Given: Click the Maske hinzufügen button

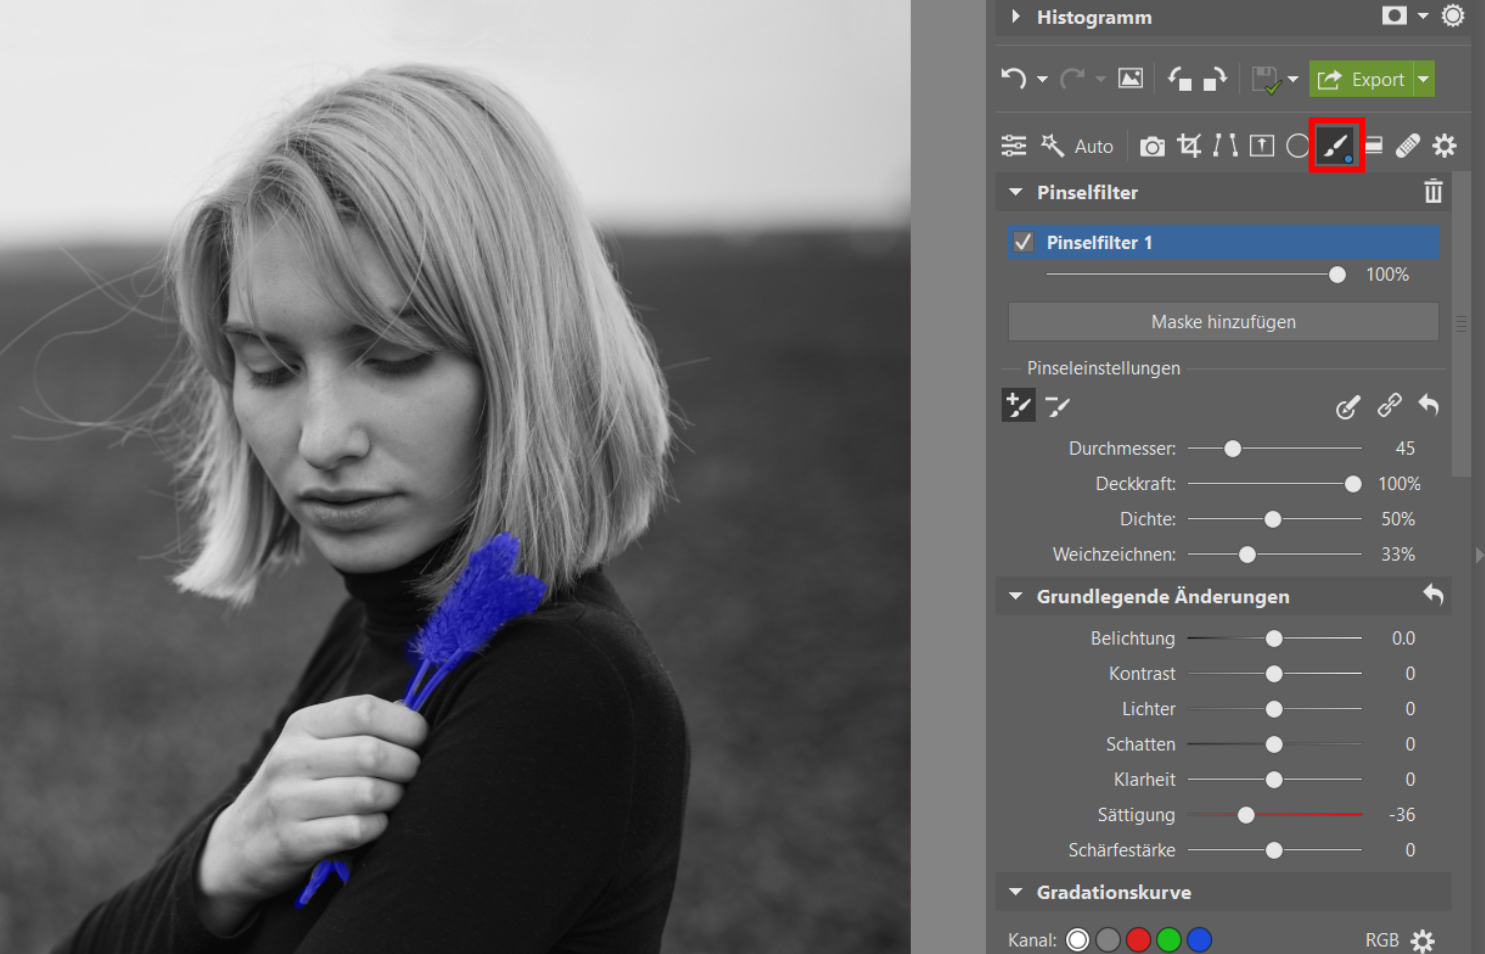Looking at the screenshot, I should coord(1223,322).
